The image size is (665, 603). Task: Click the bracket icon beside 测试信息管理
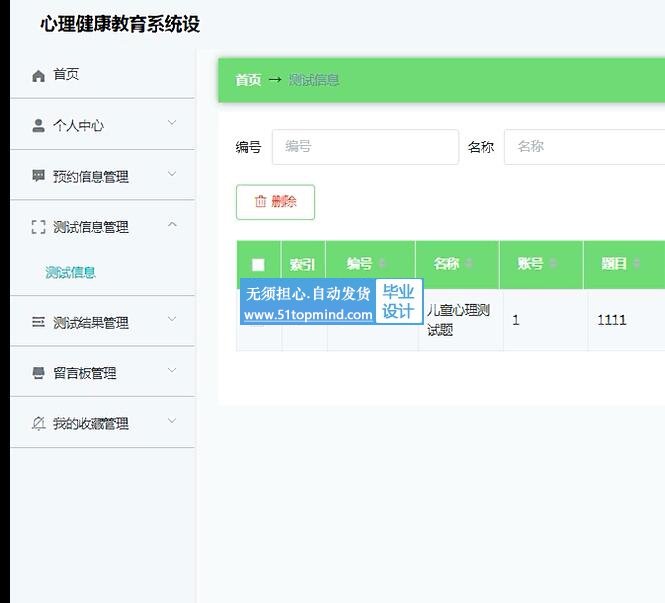38,227
